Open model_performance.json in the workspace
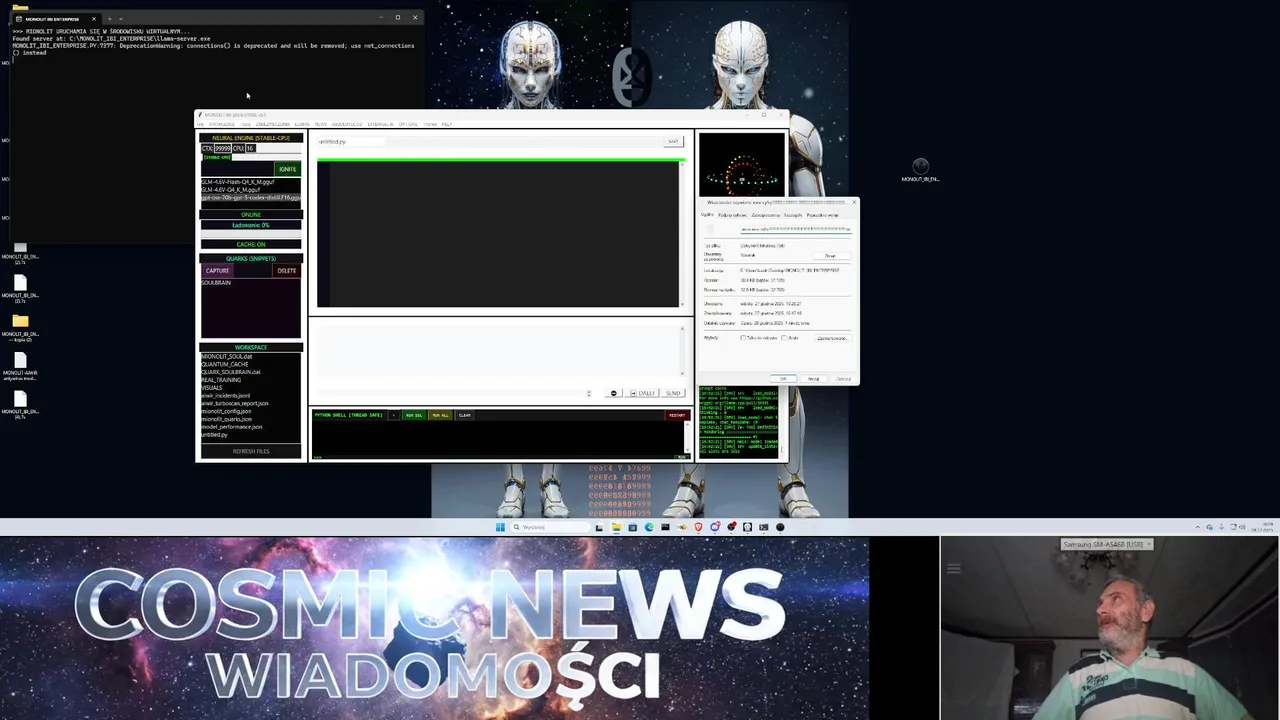Viewport: 1280px width, 720px height. coord(232,427)
